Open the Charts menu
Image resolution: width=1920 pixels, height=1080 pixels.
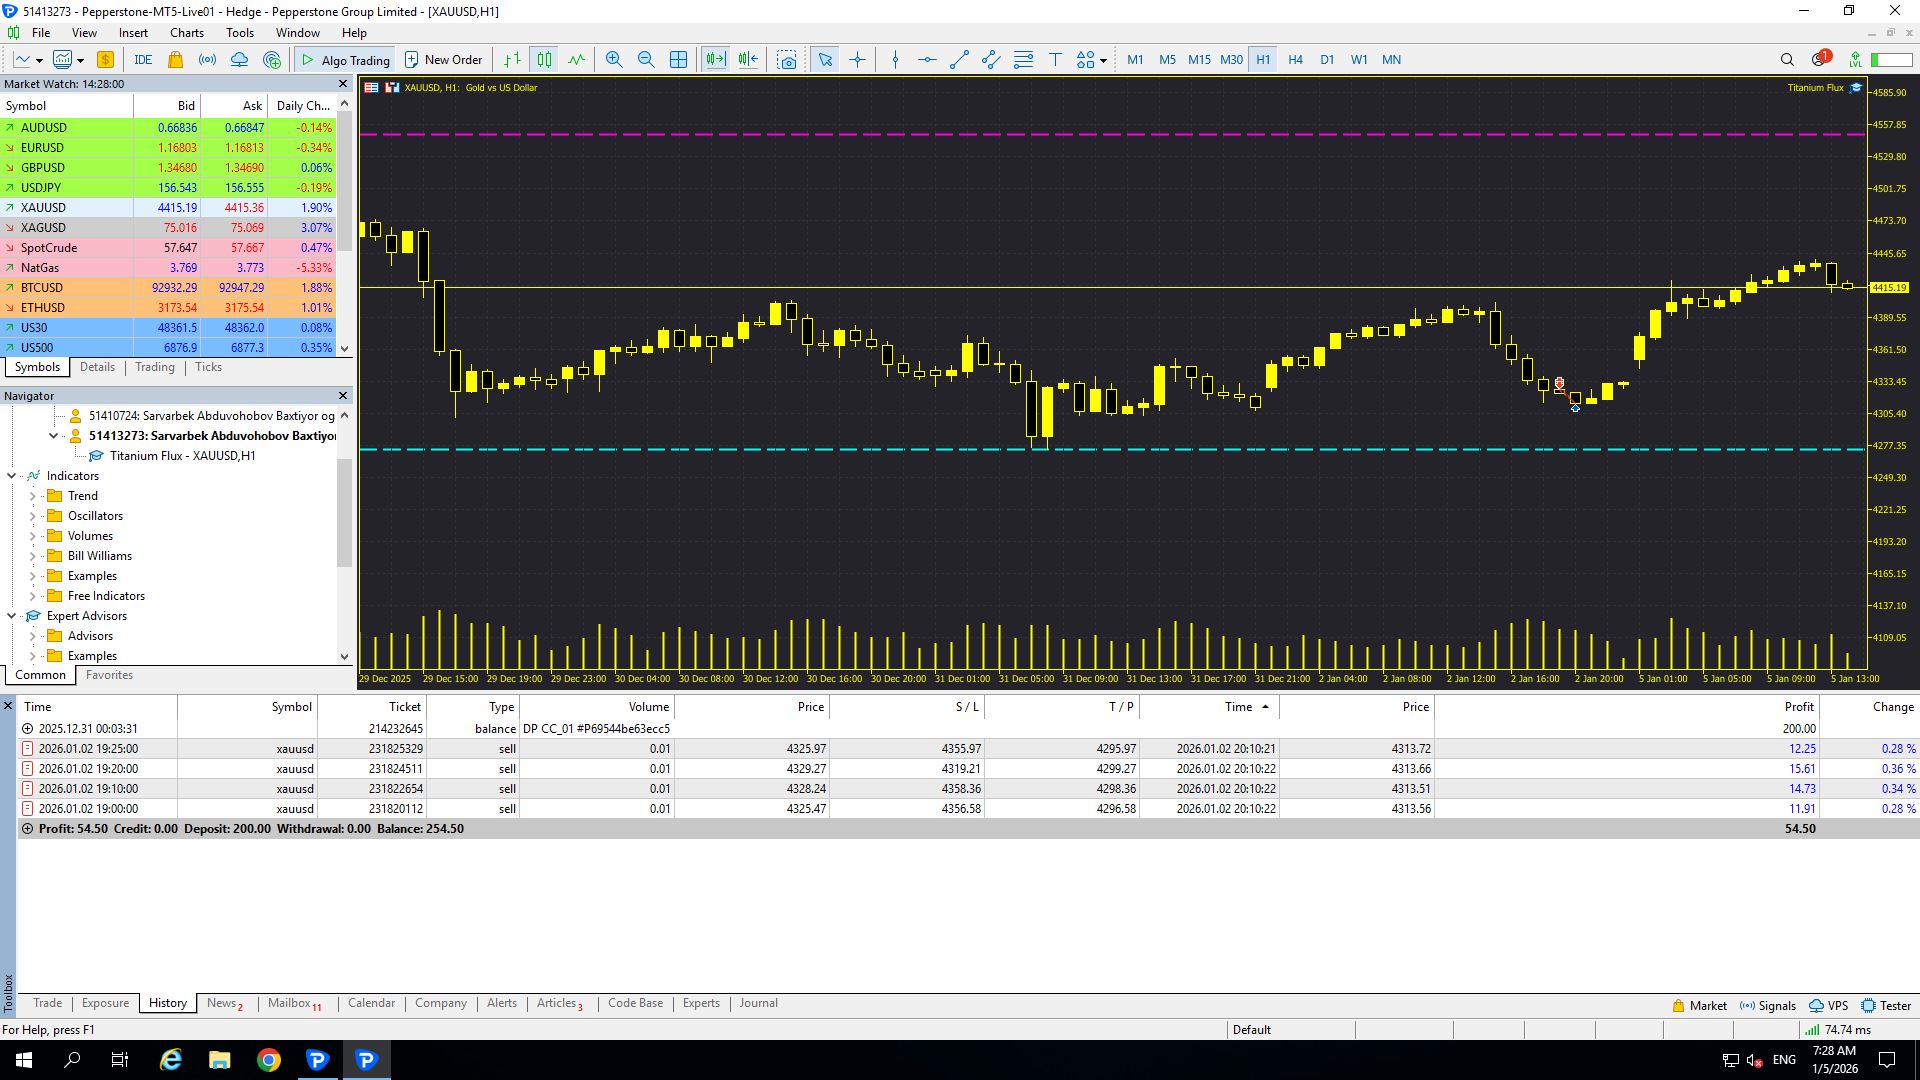tap(186, 33)
